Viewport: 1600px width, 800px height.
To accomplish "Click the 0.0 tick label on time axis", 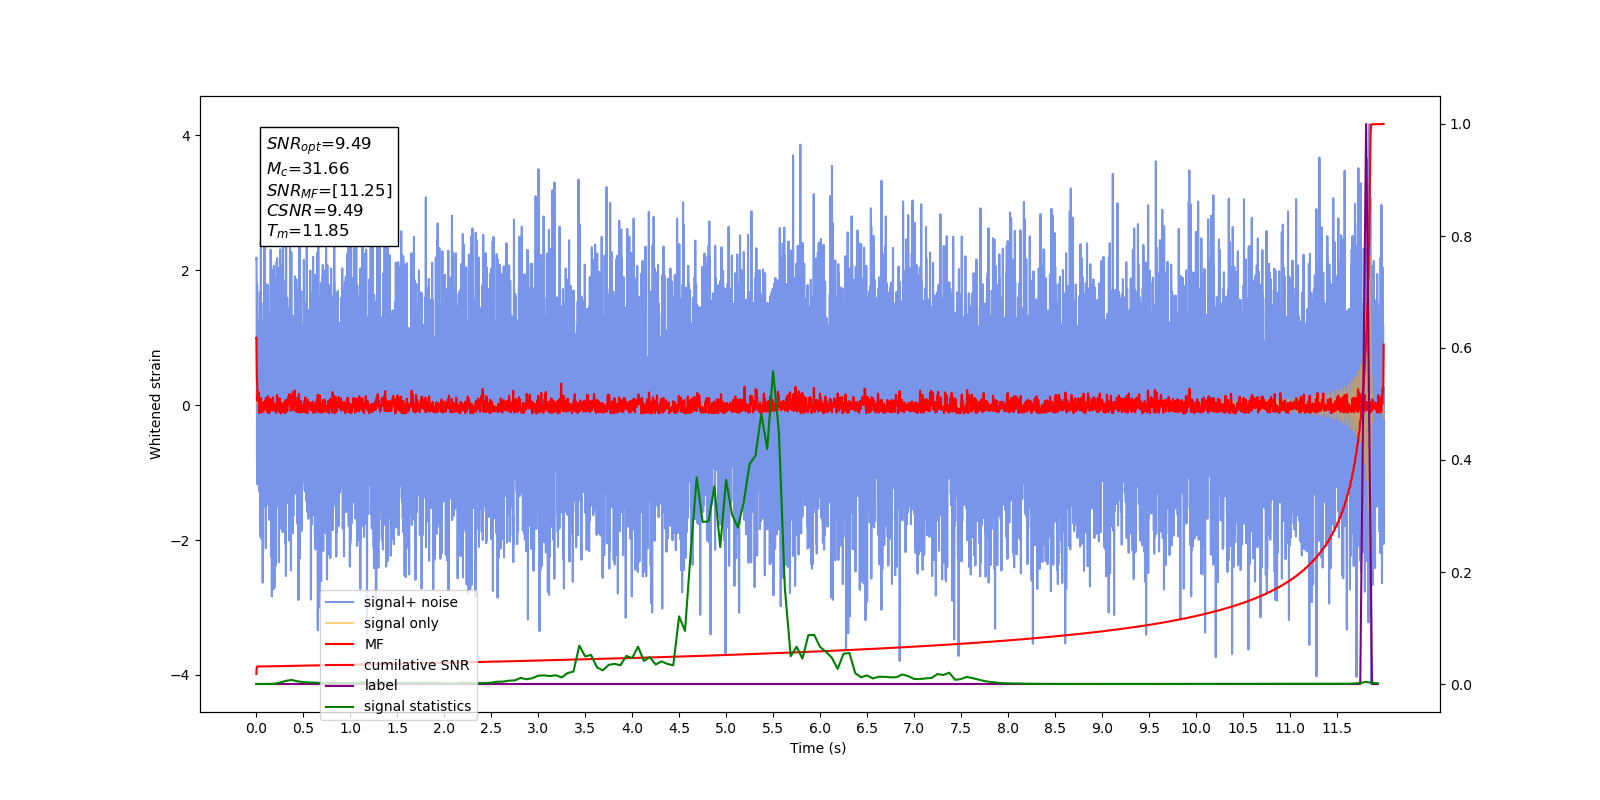I will coord(256,728).
